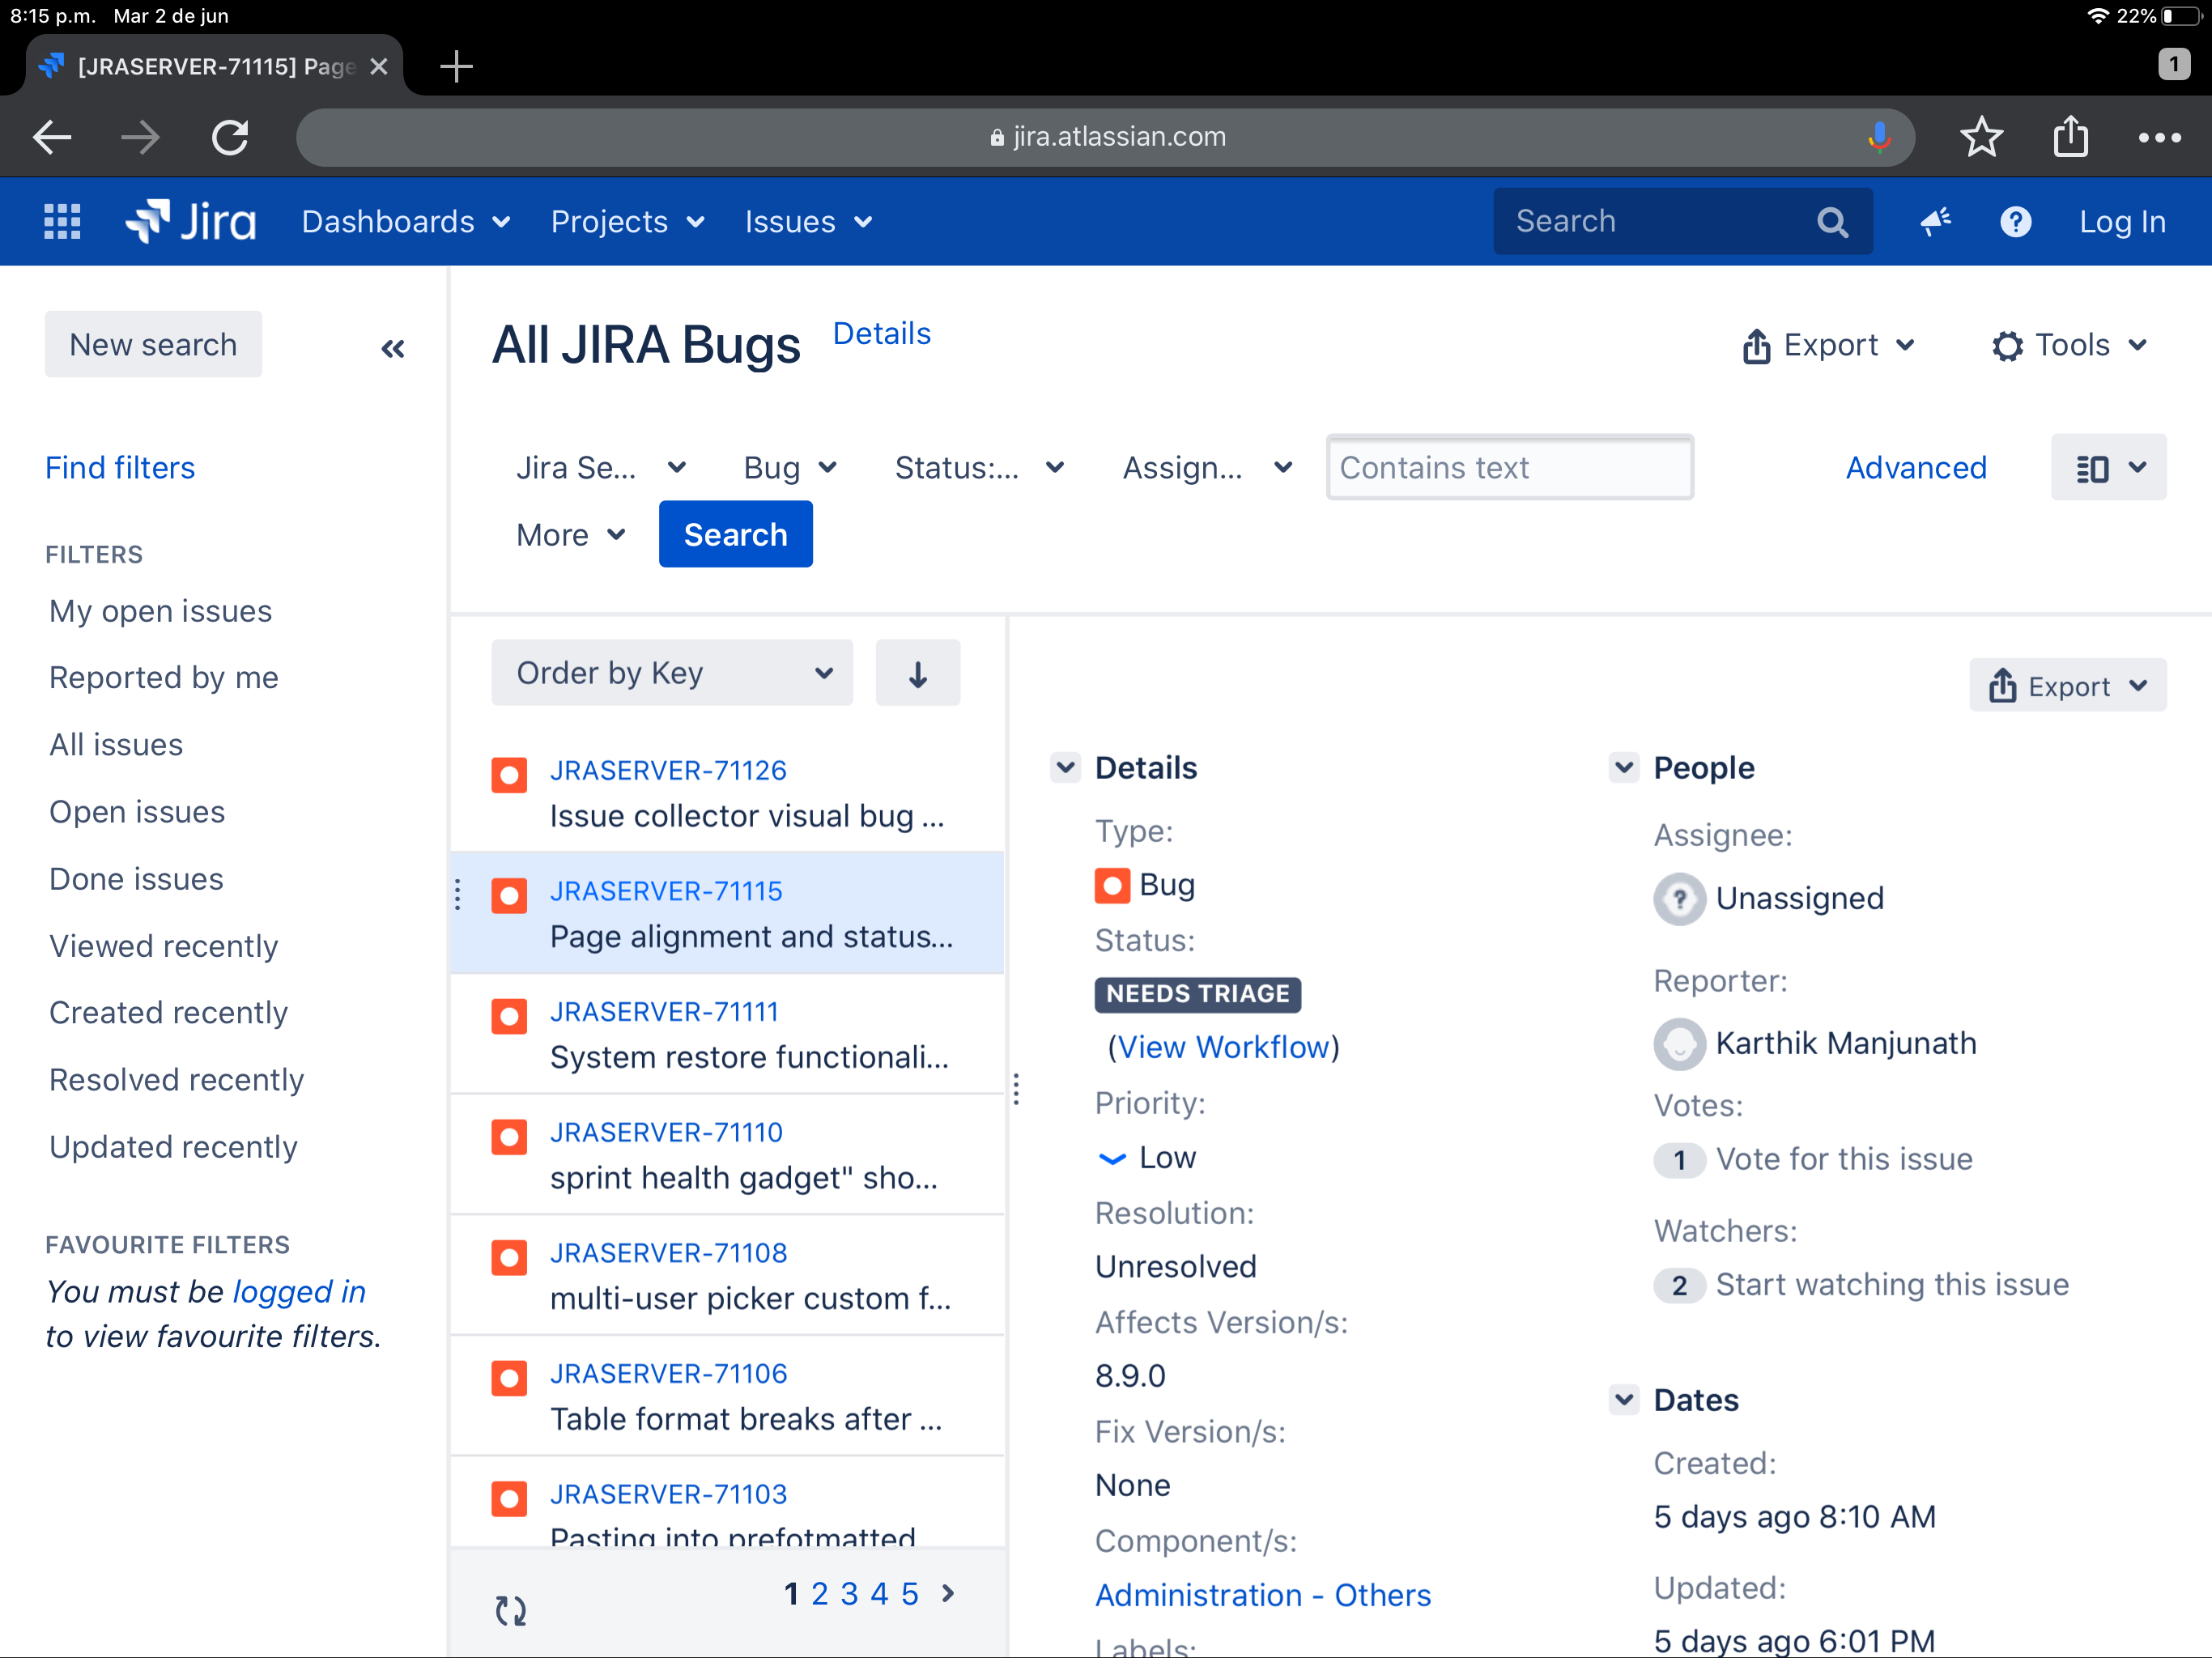2212x1658 pixels.
Task: Open the Projects menu
Action: pyautogui.click(x=627, y=221)
